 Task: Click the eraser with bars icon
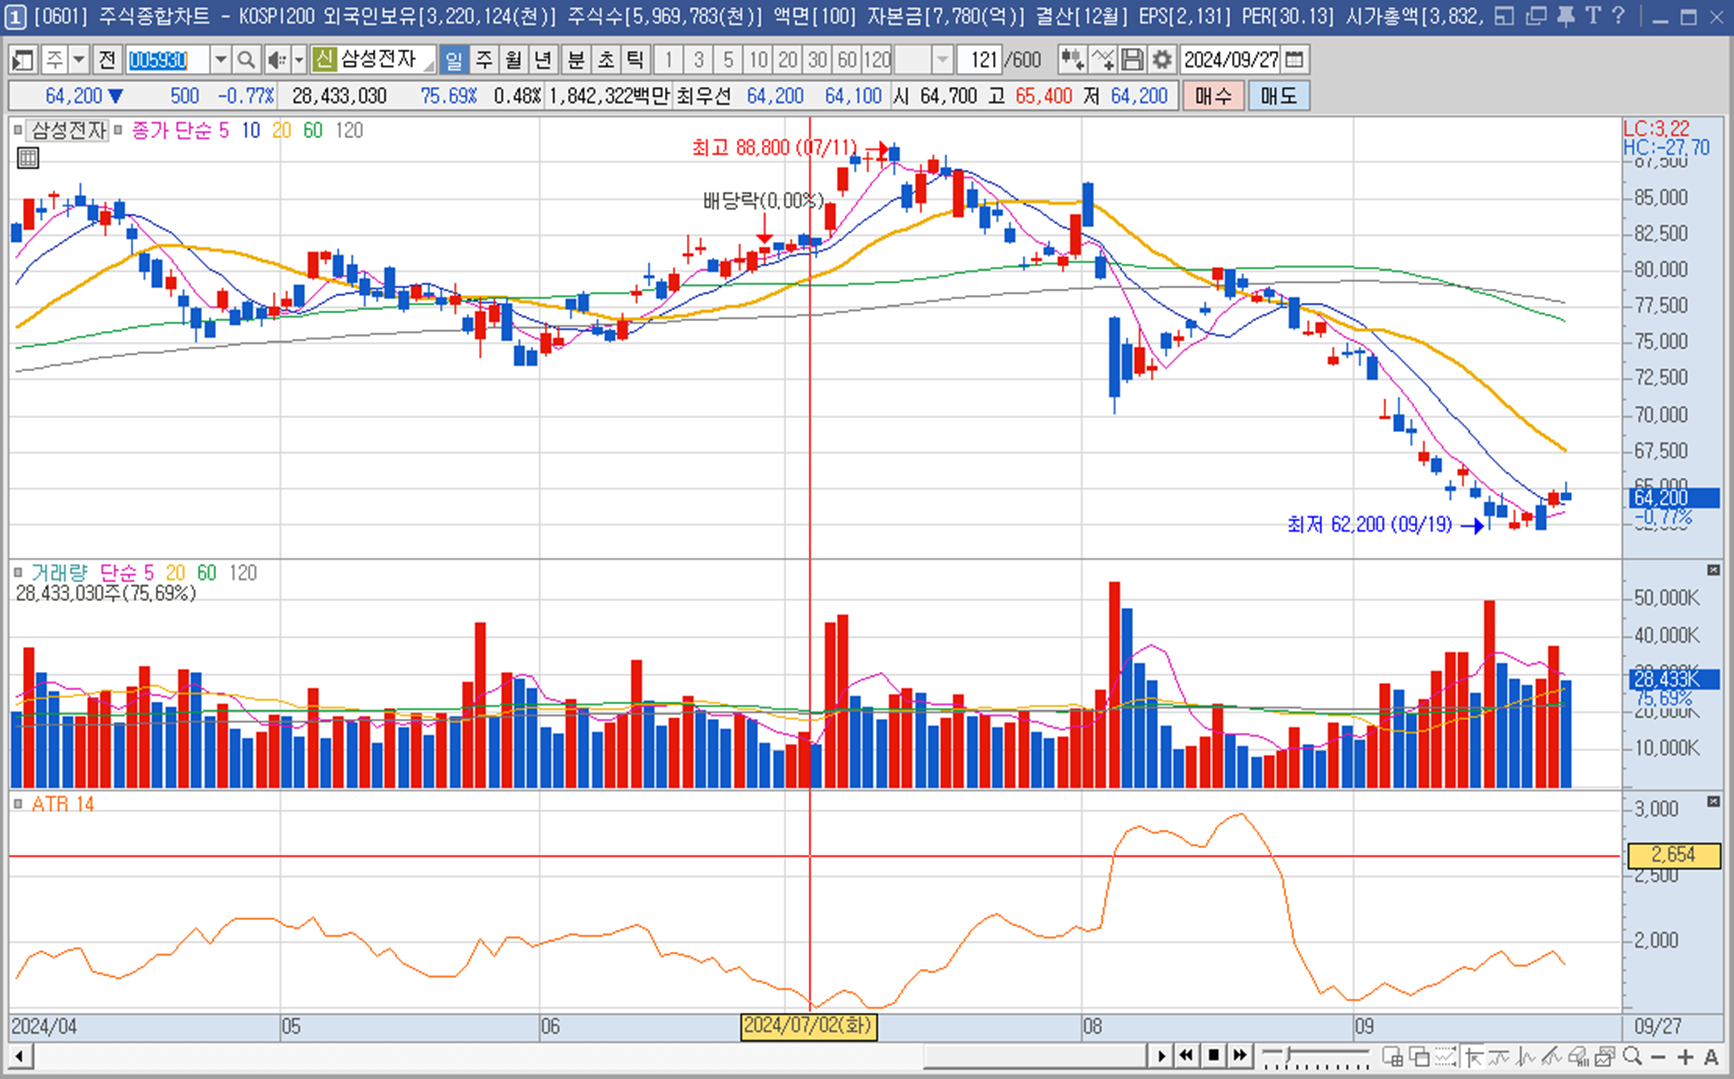click(x=1579, y=1056)
